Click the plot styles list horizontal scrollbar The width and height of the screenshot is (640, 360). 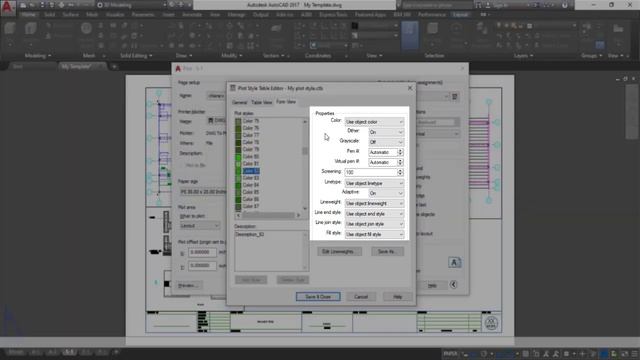(268, 215)
